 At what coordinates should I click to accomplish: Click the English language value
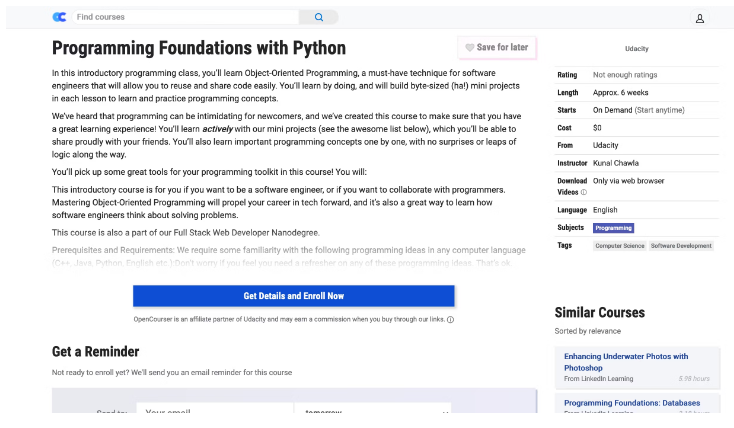coord(605,210)
